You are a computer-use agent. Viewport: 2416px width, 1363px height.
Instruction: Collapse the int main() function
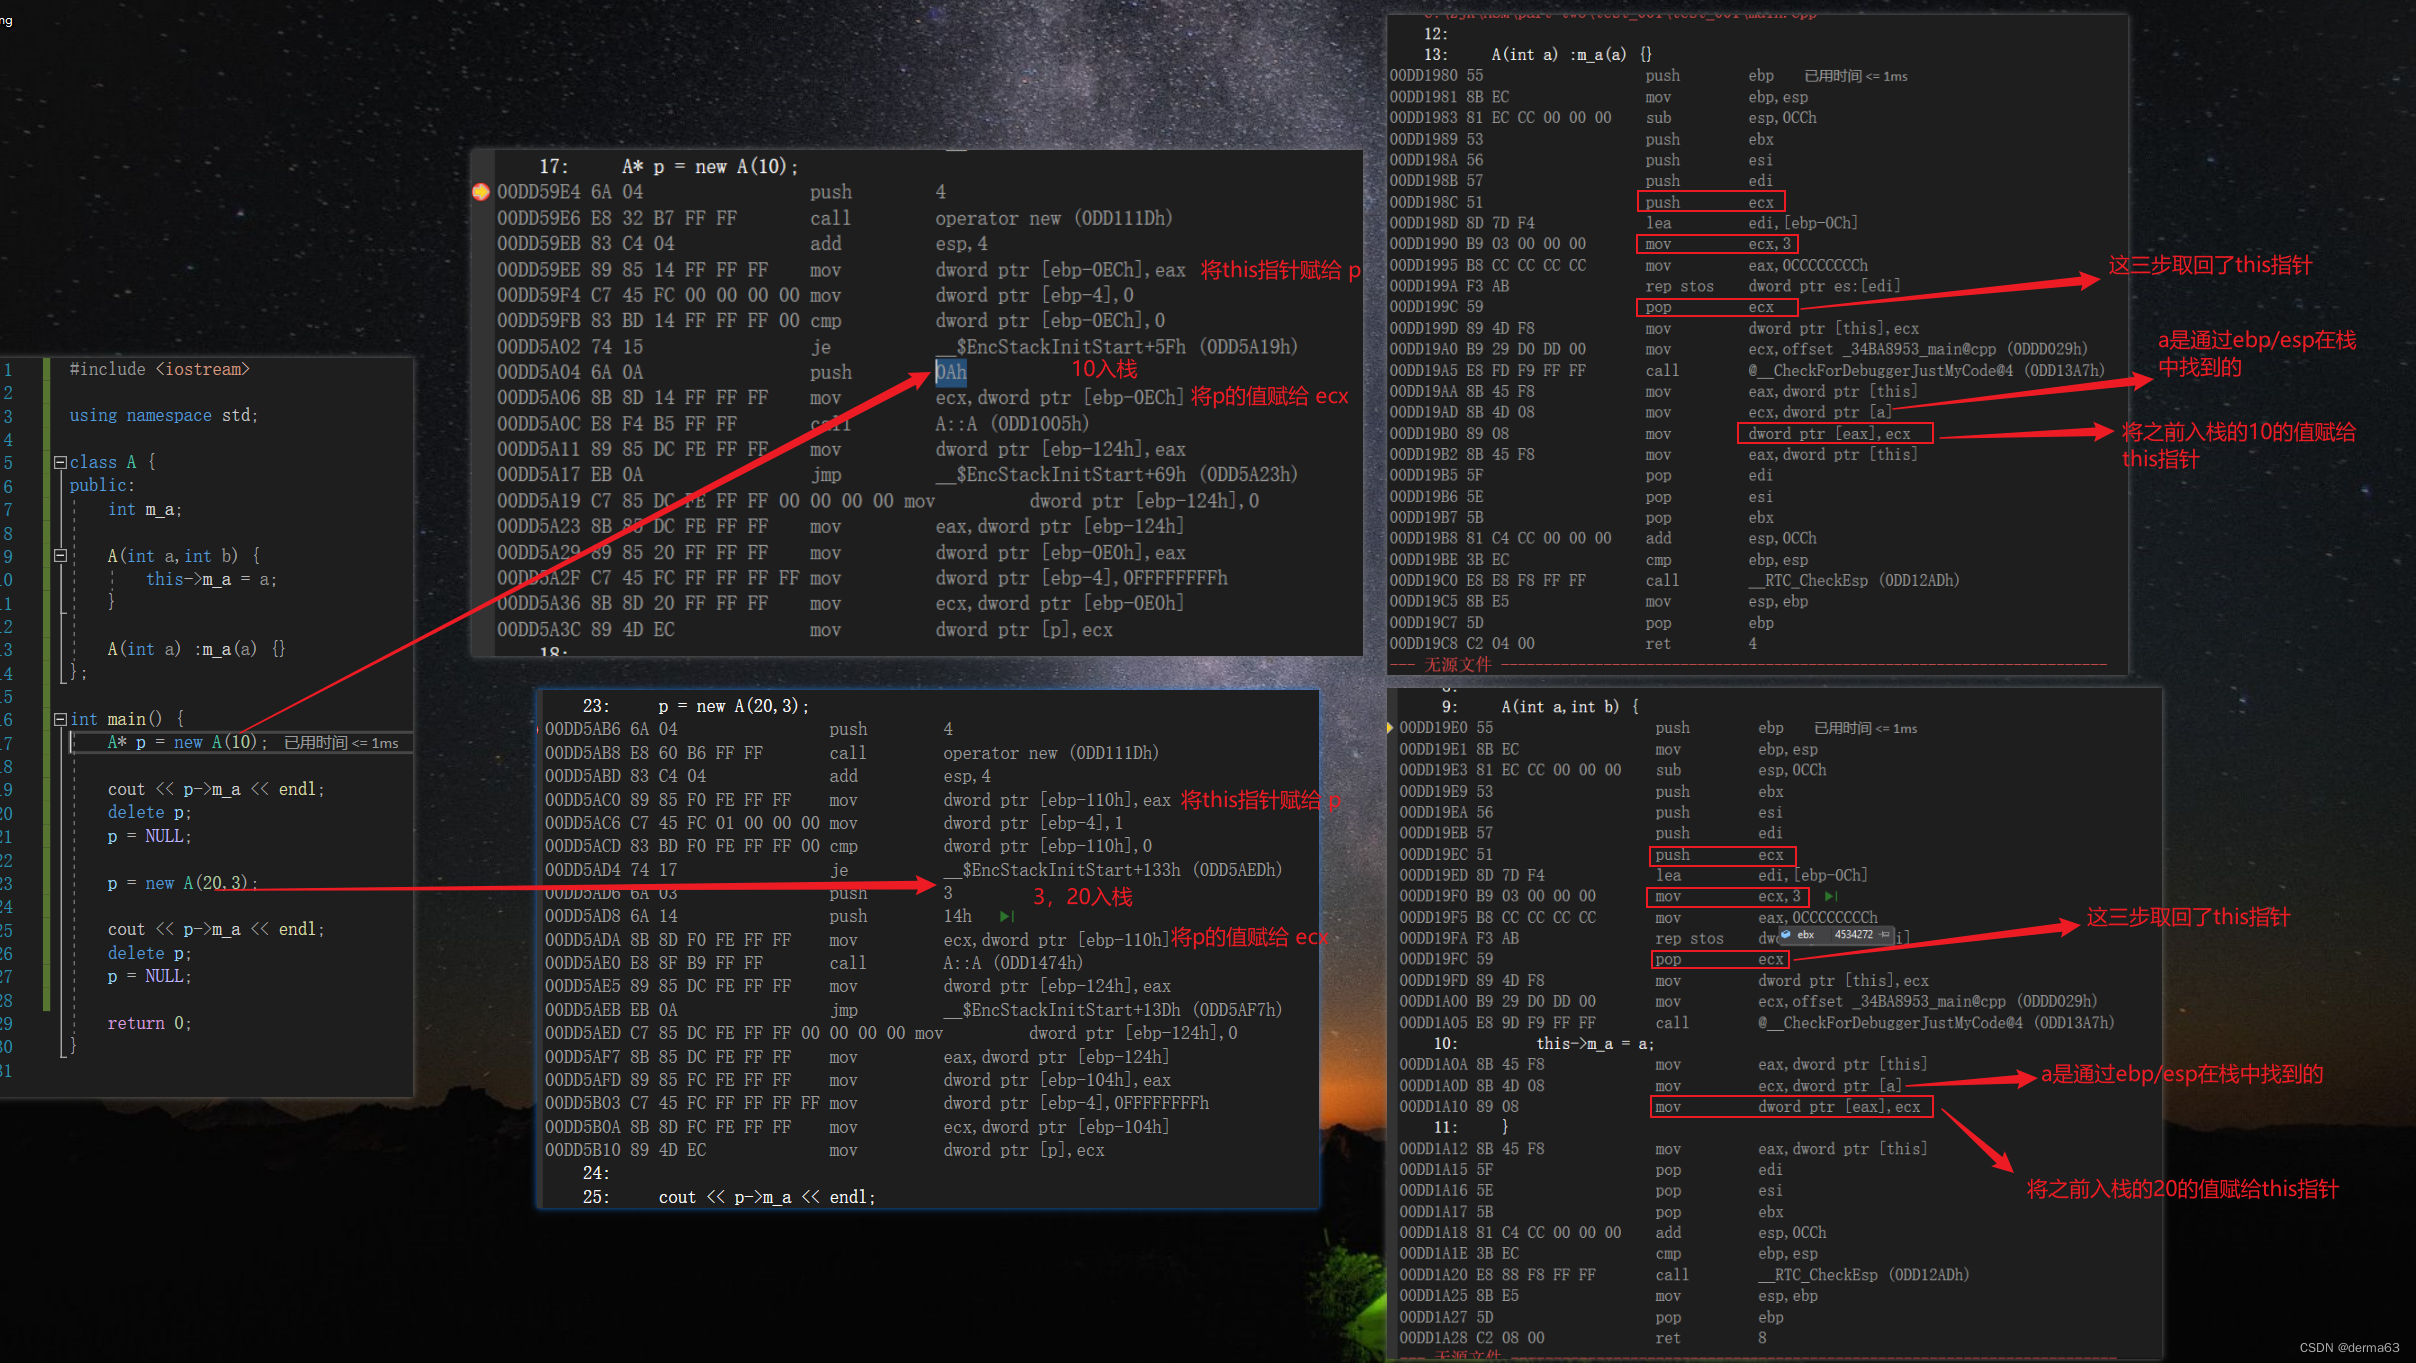[60, 719]
